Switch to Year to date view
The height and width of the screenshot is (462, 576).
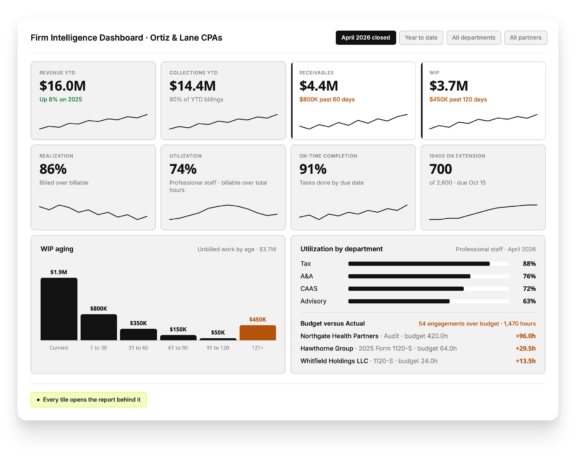(421, 37)
